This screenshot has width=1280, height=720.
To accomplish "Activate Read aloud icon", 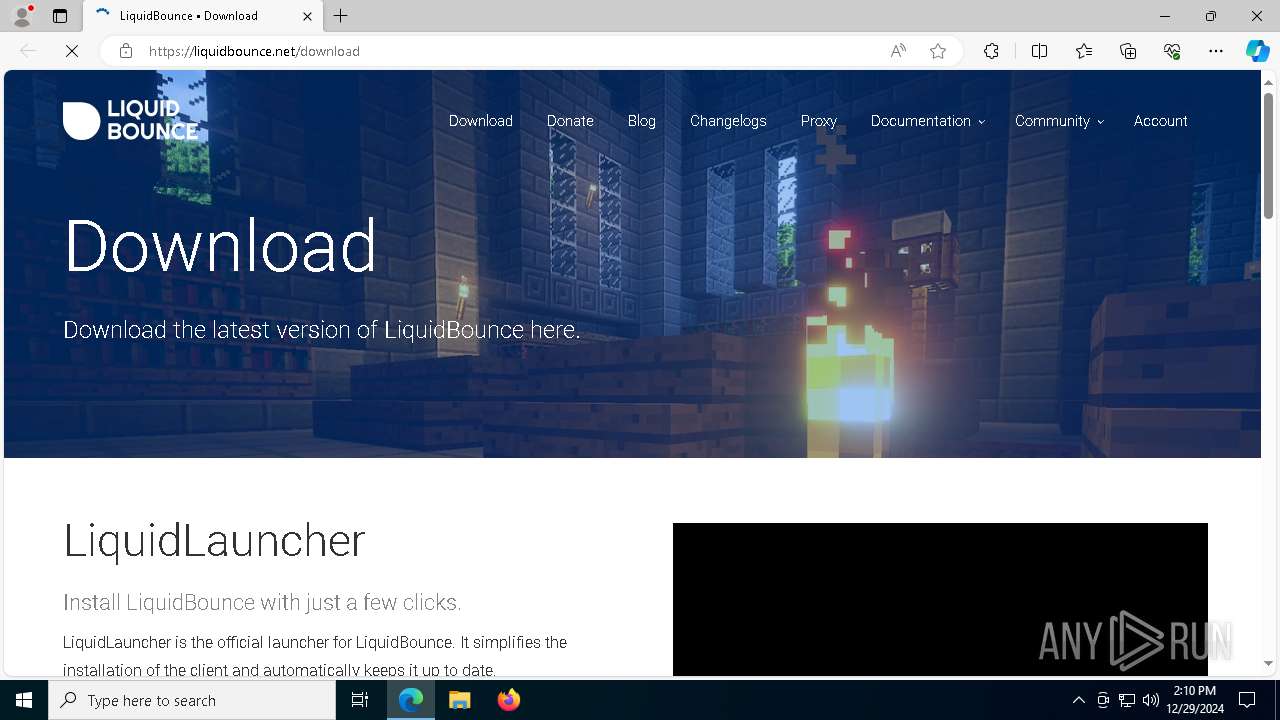I will point(898,51).
